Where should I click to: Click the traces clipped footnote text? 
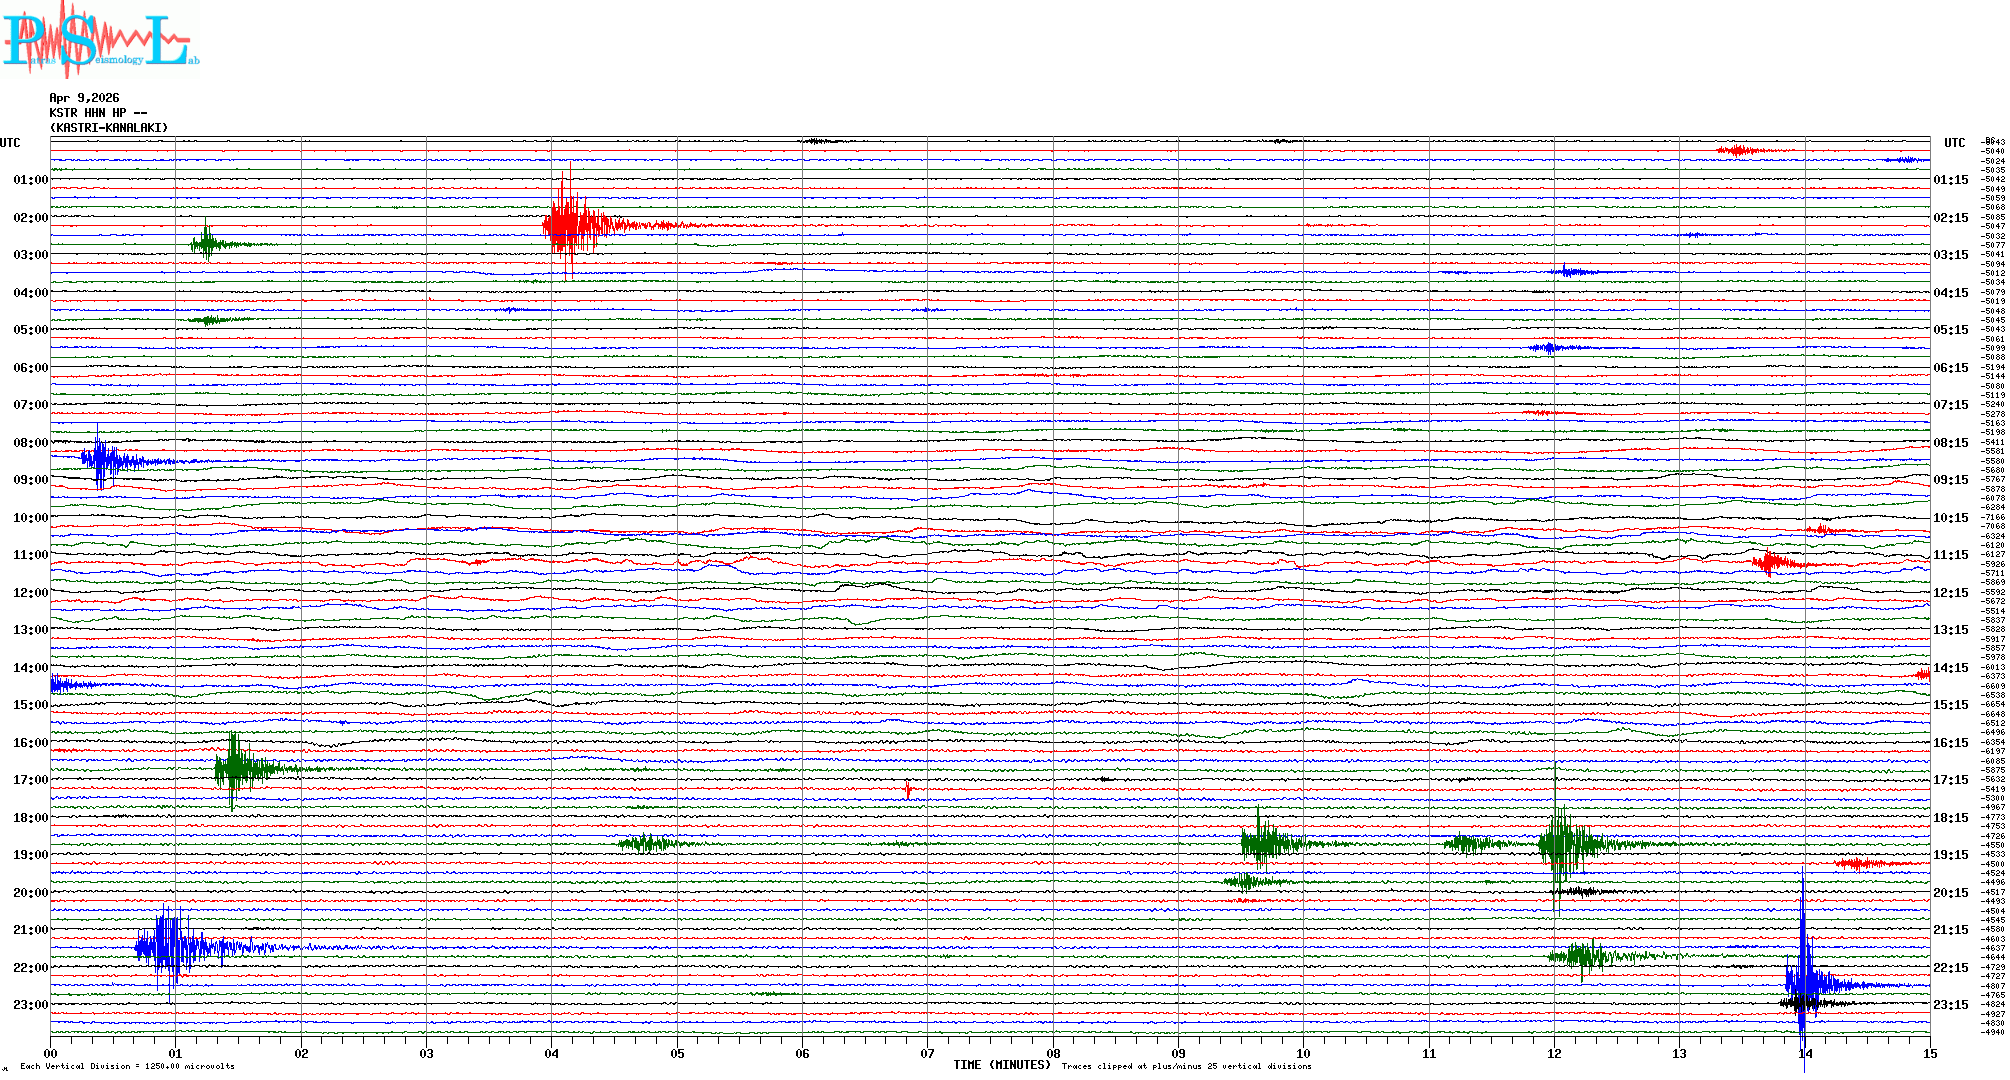click(x=1186, y=1066)
